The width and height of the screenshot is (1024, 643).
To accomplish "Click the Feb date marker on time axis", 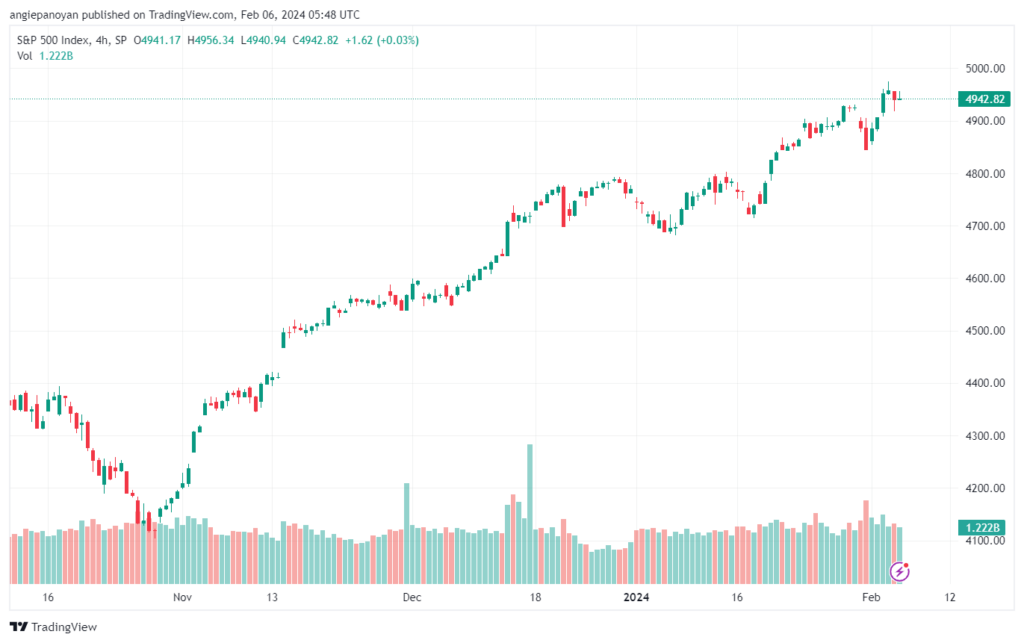I will [871, 597].
